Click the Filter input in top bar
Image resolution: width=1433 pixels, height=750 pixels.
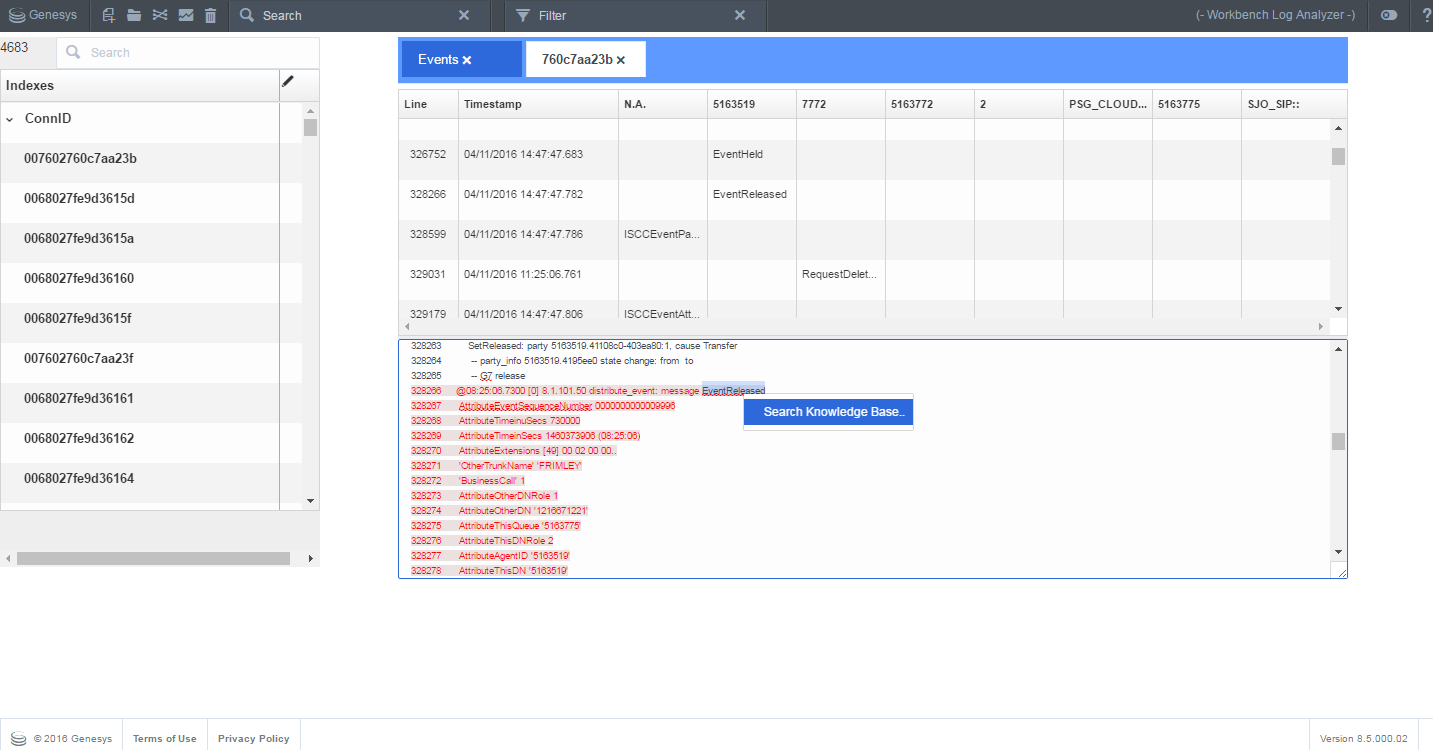click(x=630, y=15)
